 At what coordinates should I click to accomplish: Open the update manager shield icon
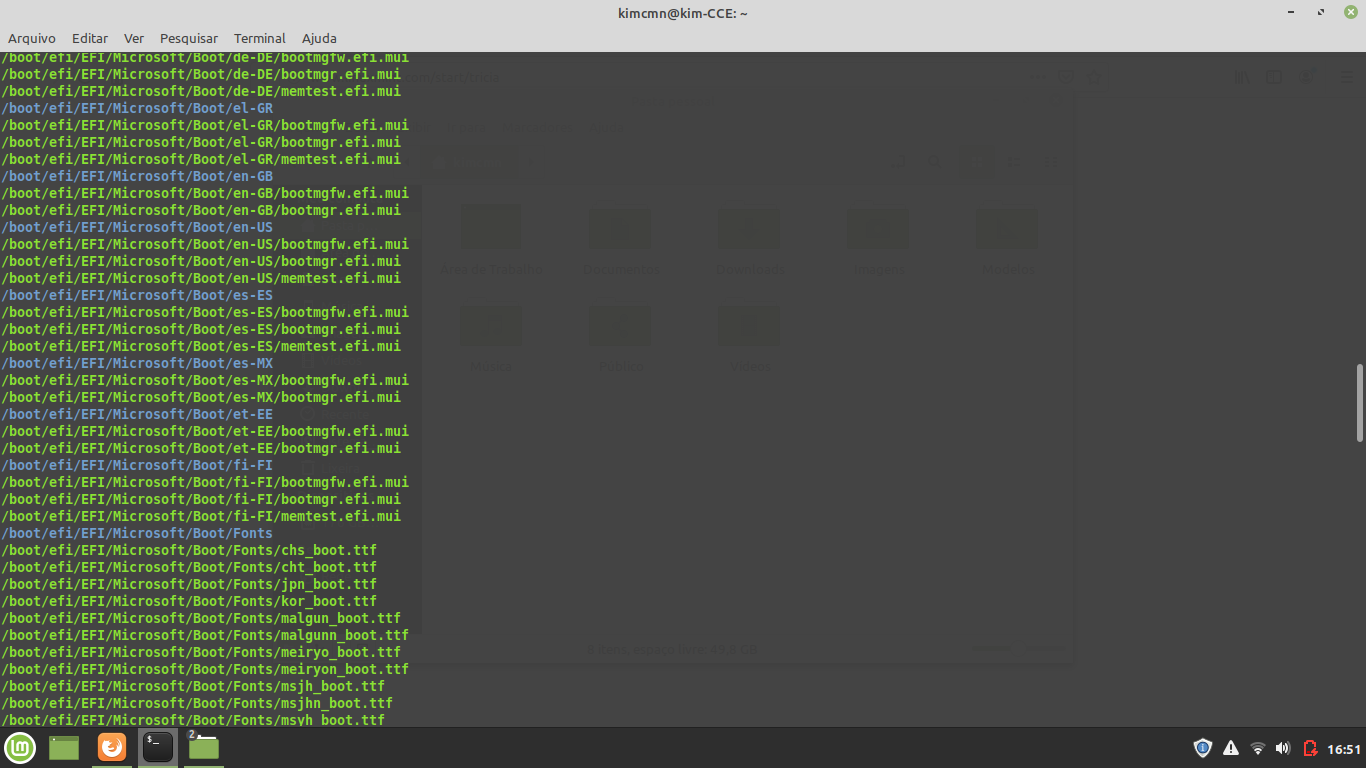pos(1203,748)
